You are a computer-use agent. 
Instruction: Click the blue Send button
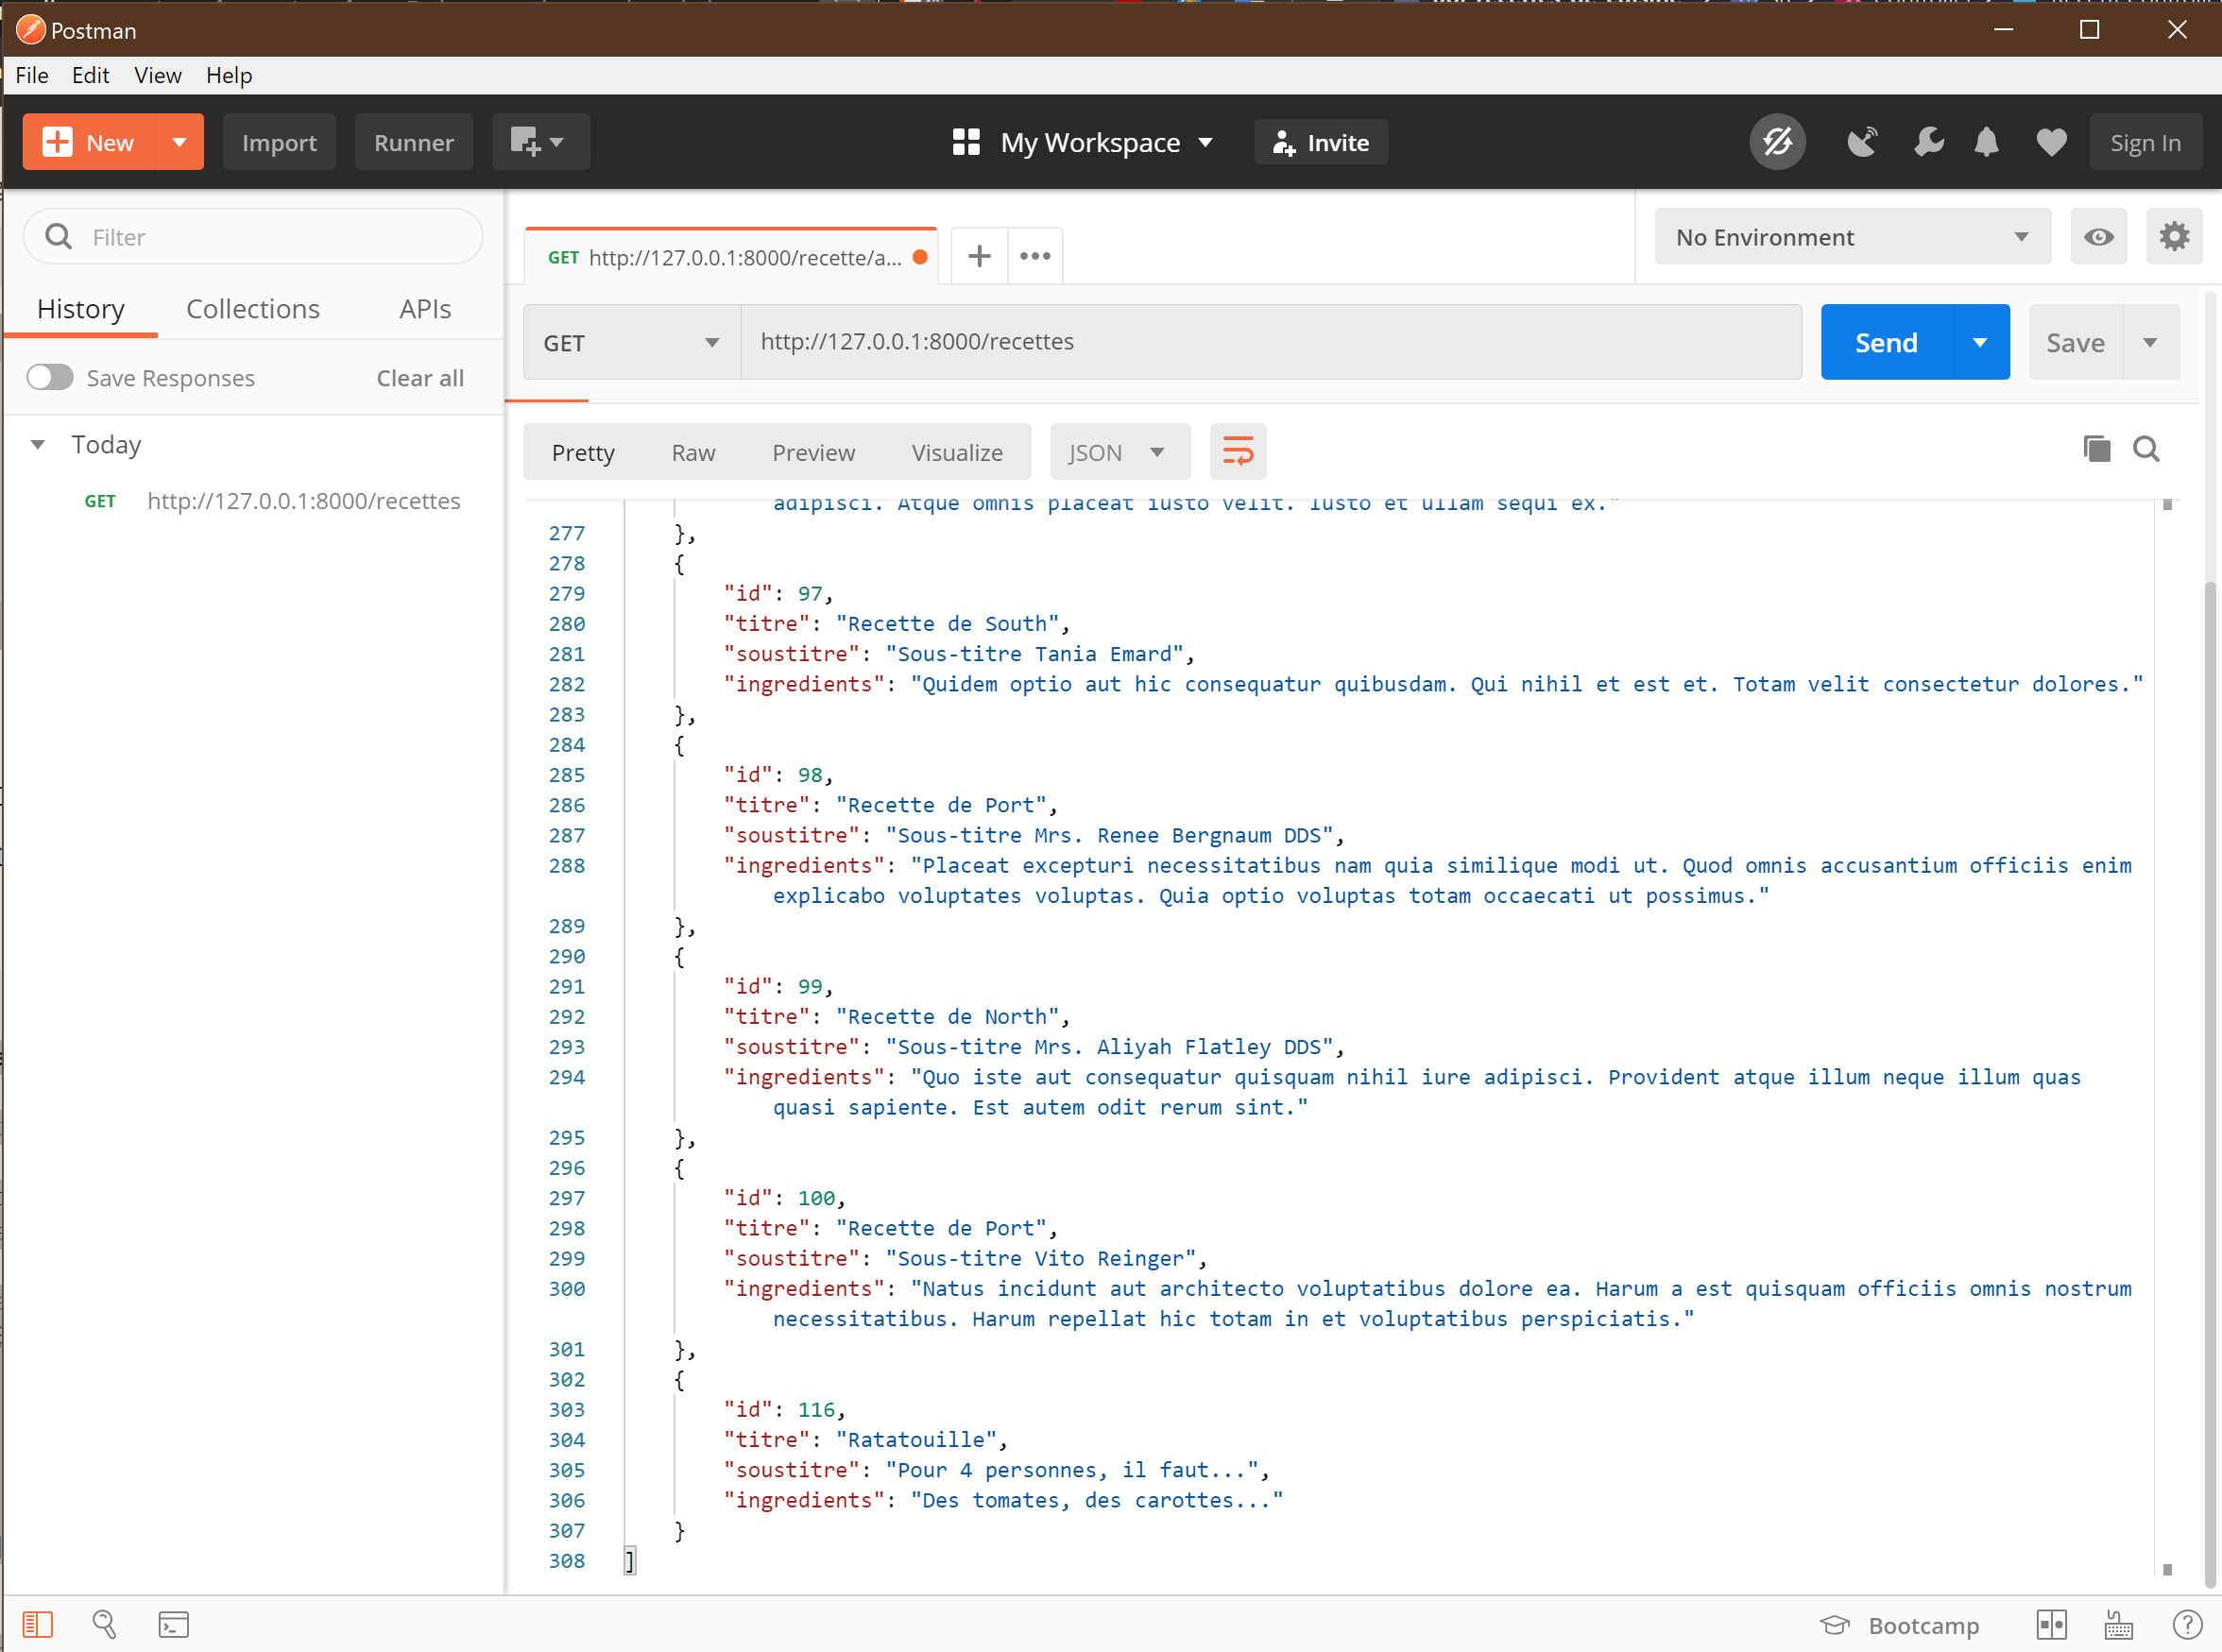[1886, 342]
